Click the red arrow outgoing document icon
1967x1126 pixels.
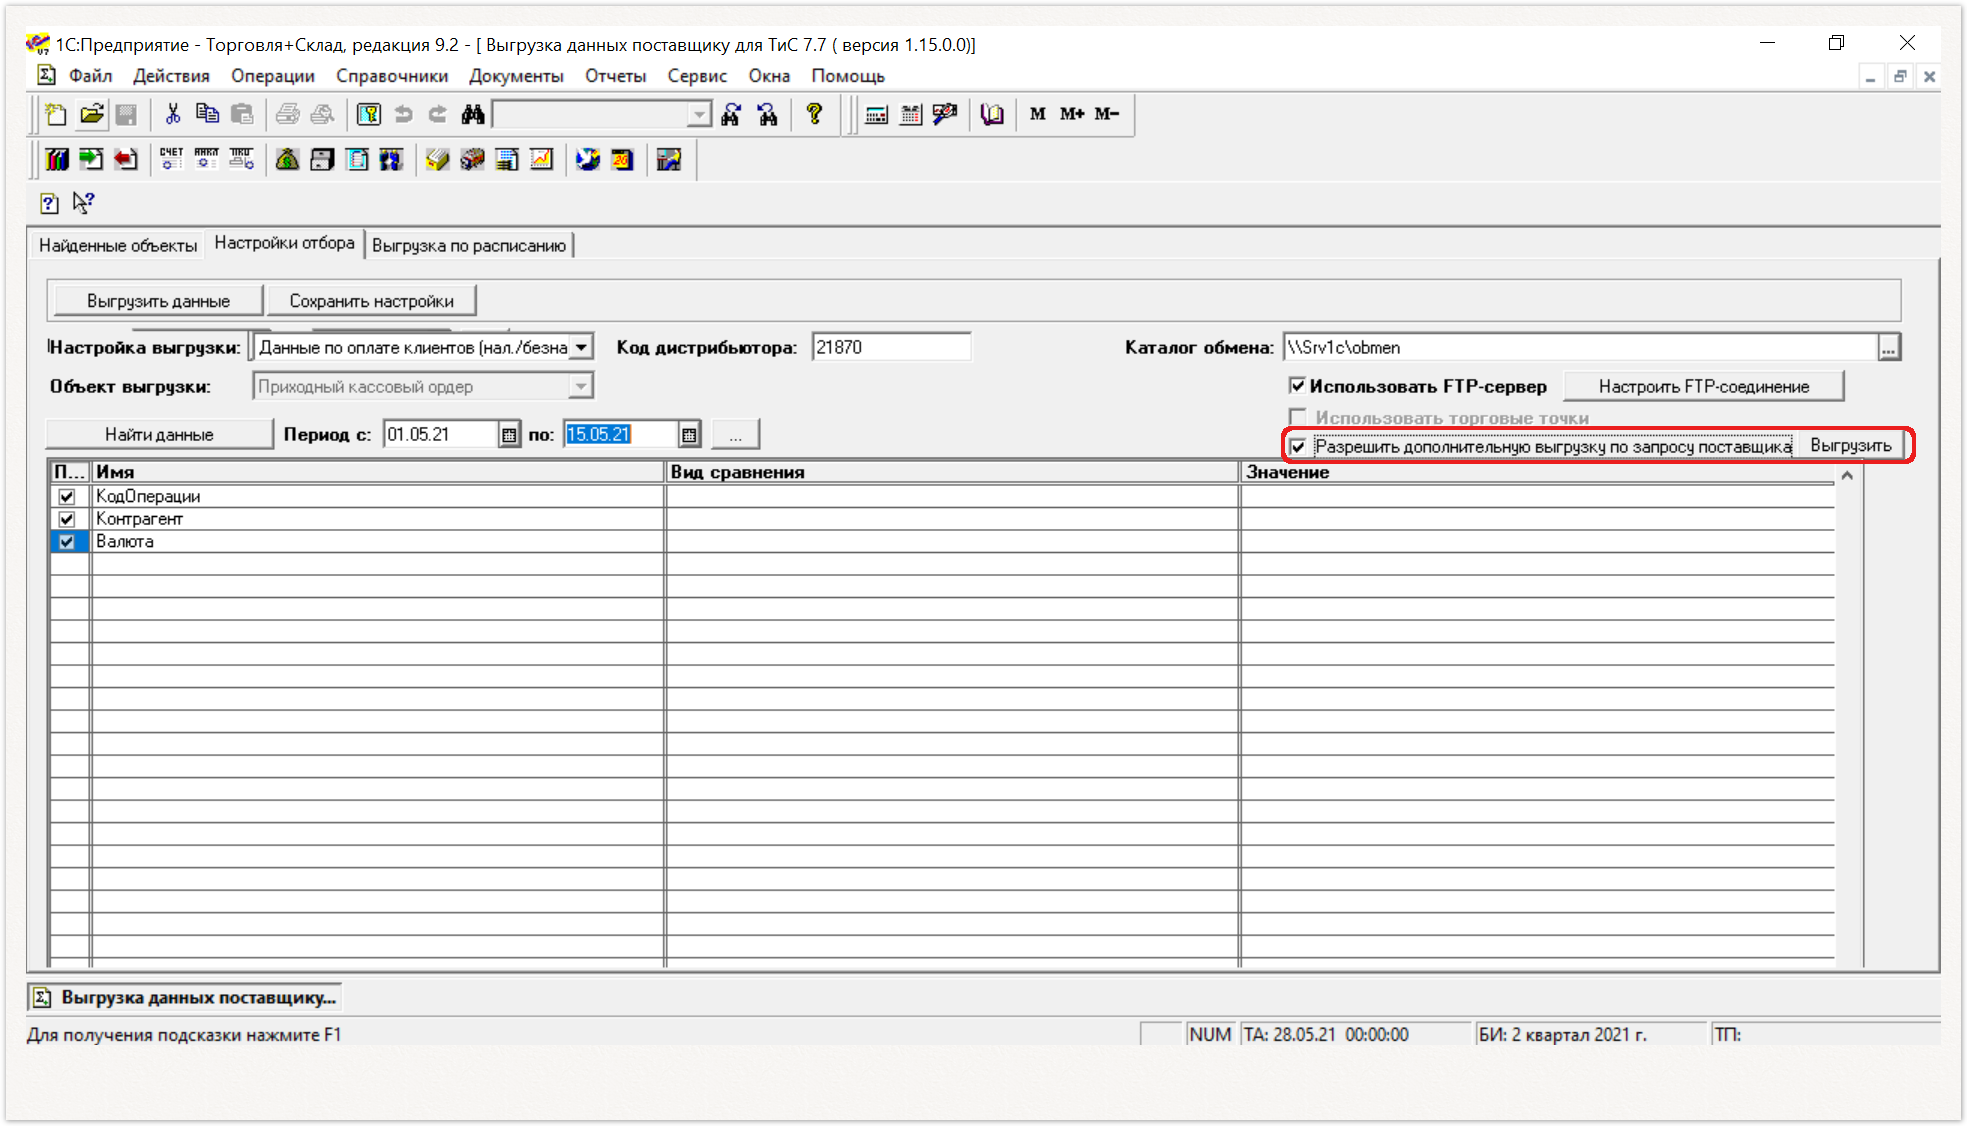pyautogui.click(x=125, y=159)
